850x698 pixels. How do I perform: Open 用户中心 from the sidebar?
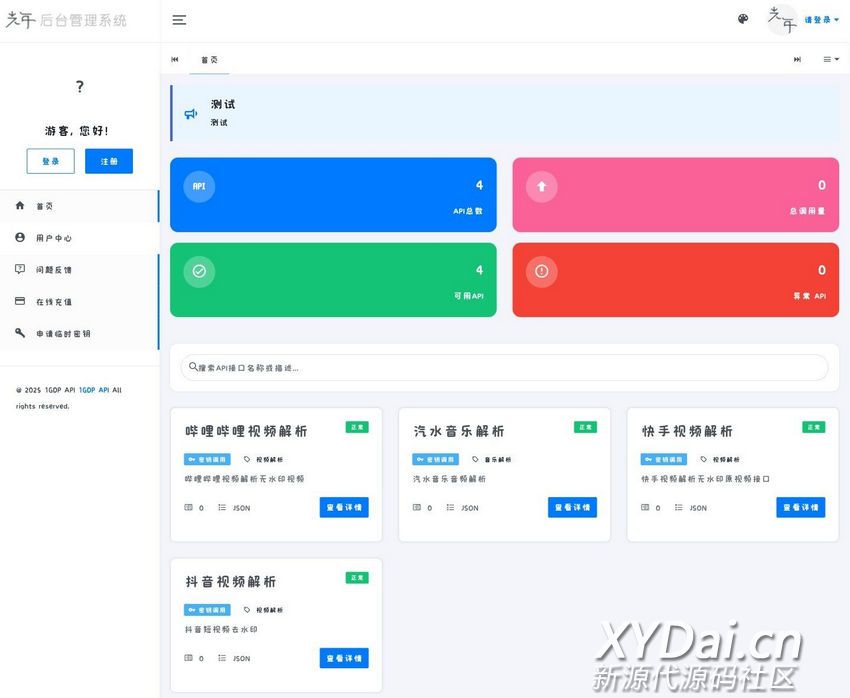pyautogui.click(x=54, y=238)
